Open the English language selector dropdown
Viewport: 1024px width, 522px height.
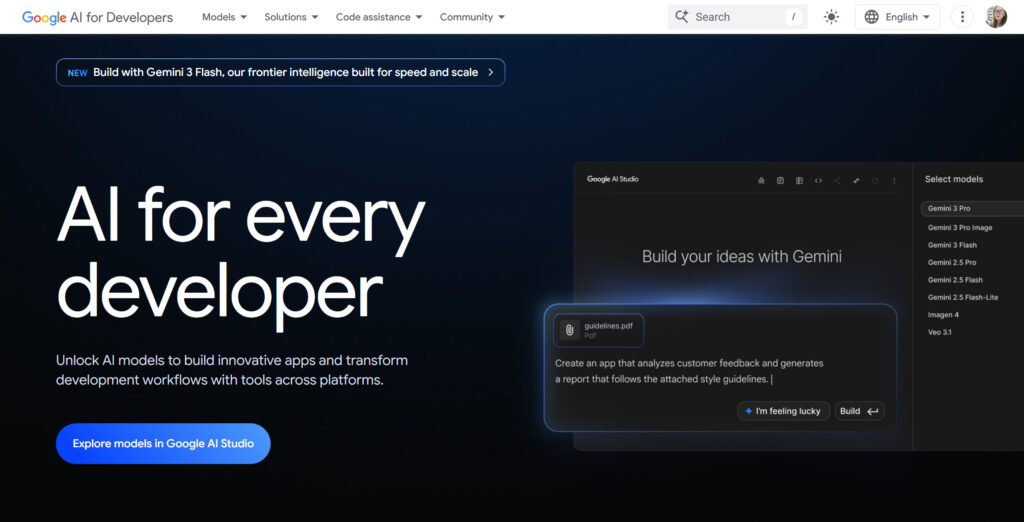(897, 17)
